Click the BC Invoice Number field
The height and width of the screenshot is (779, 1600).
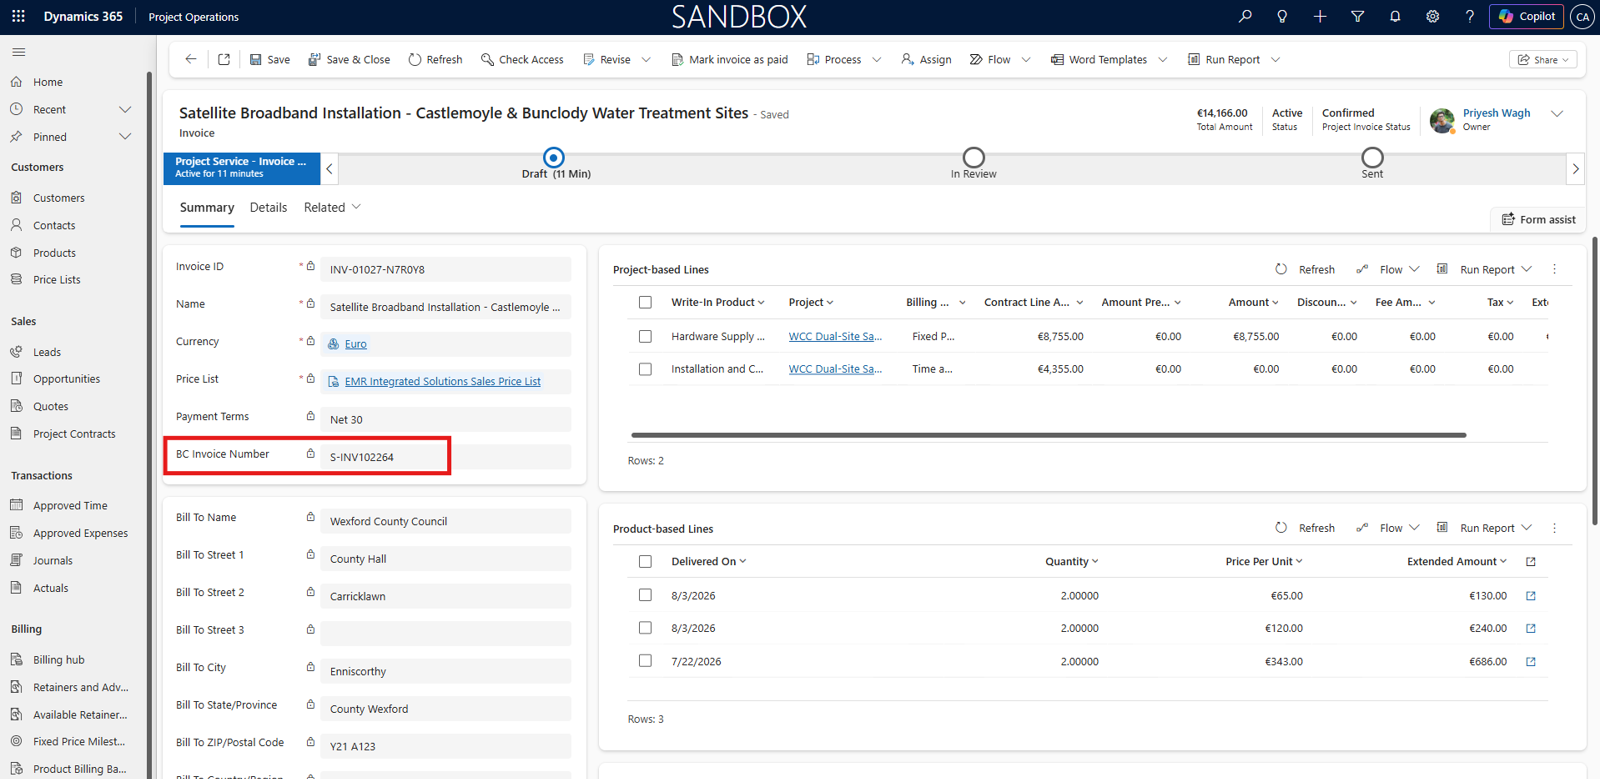tap(446, 457)
